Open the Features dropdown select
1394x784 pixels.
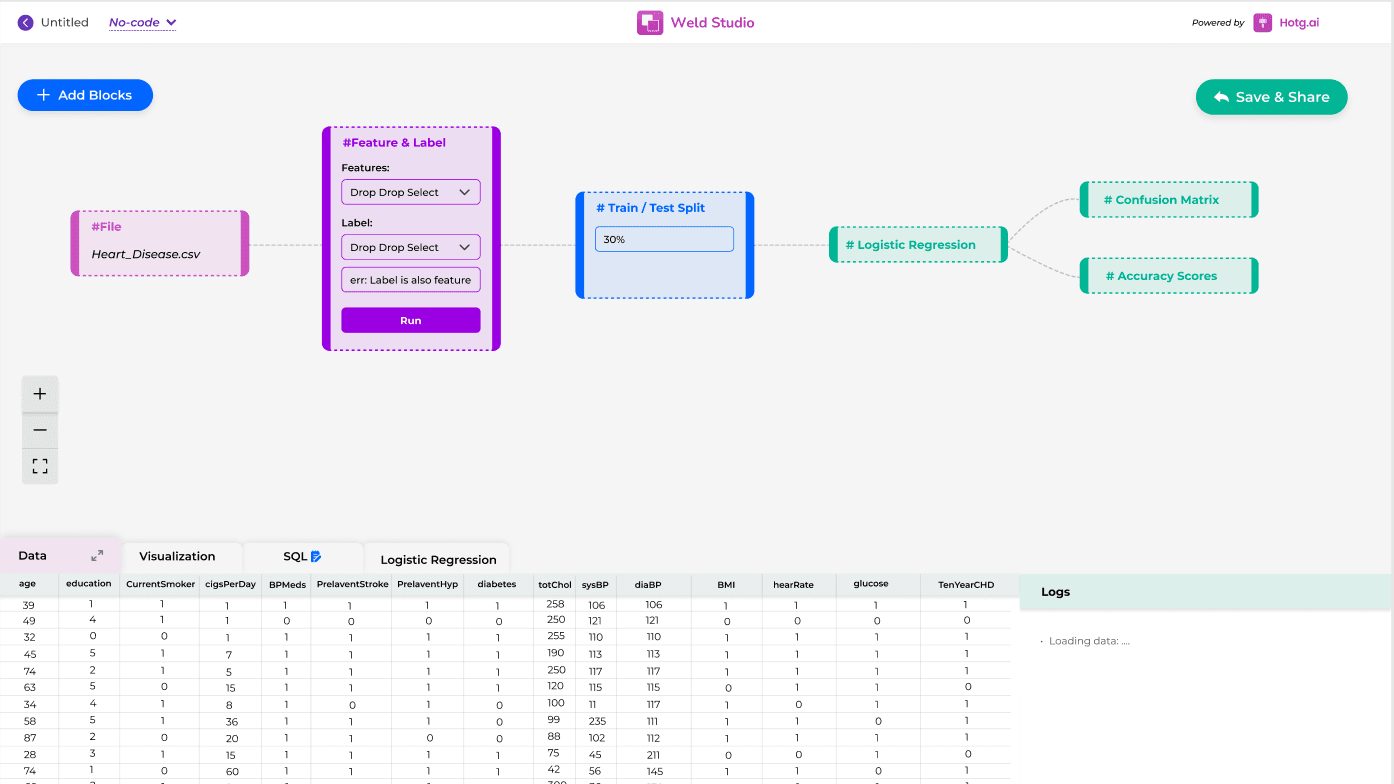[410, 192]
